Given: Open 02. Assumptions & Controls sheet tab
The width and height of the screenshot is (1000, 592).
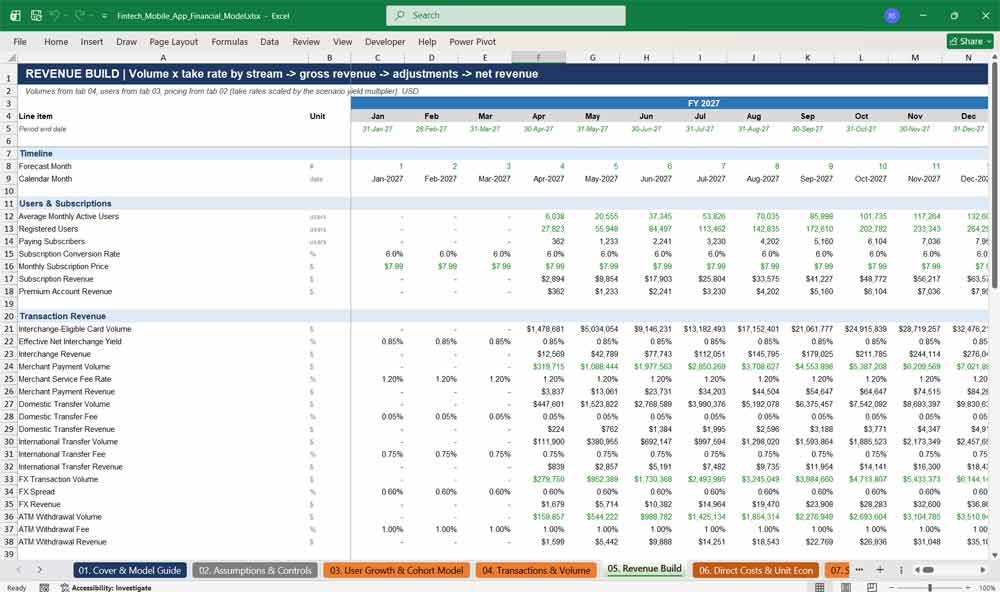Looking at the screenshot, I should 255,570.
